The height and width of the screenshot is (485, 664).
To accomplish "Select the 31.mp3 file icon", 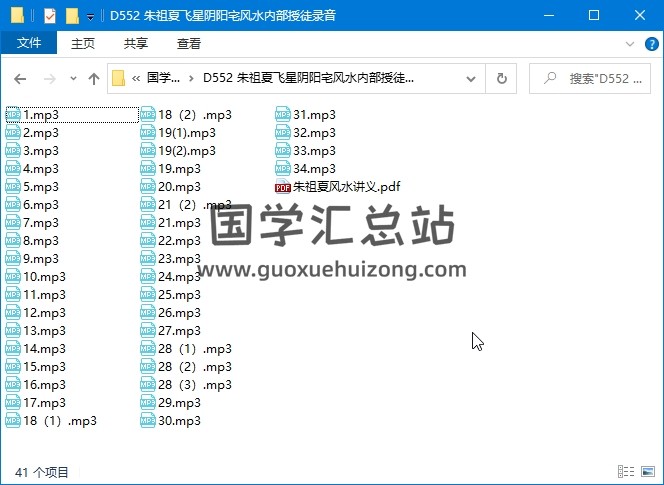I will click(282, 115).
